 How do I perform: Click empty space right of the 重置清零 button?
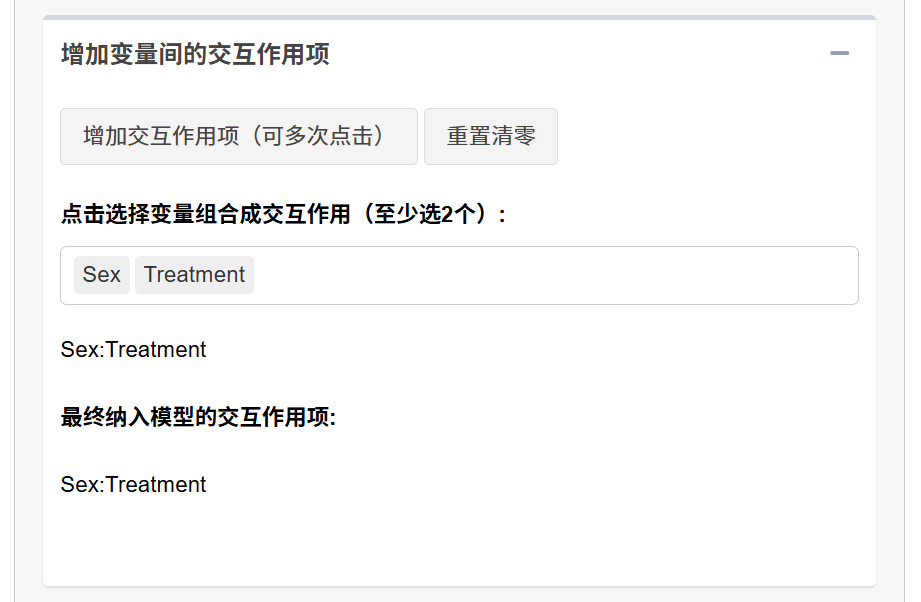(x=708, y=136)
